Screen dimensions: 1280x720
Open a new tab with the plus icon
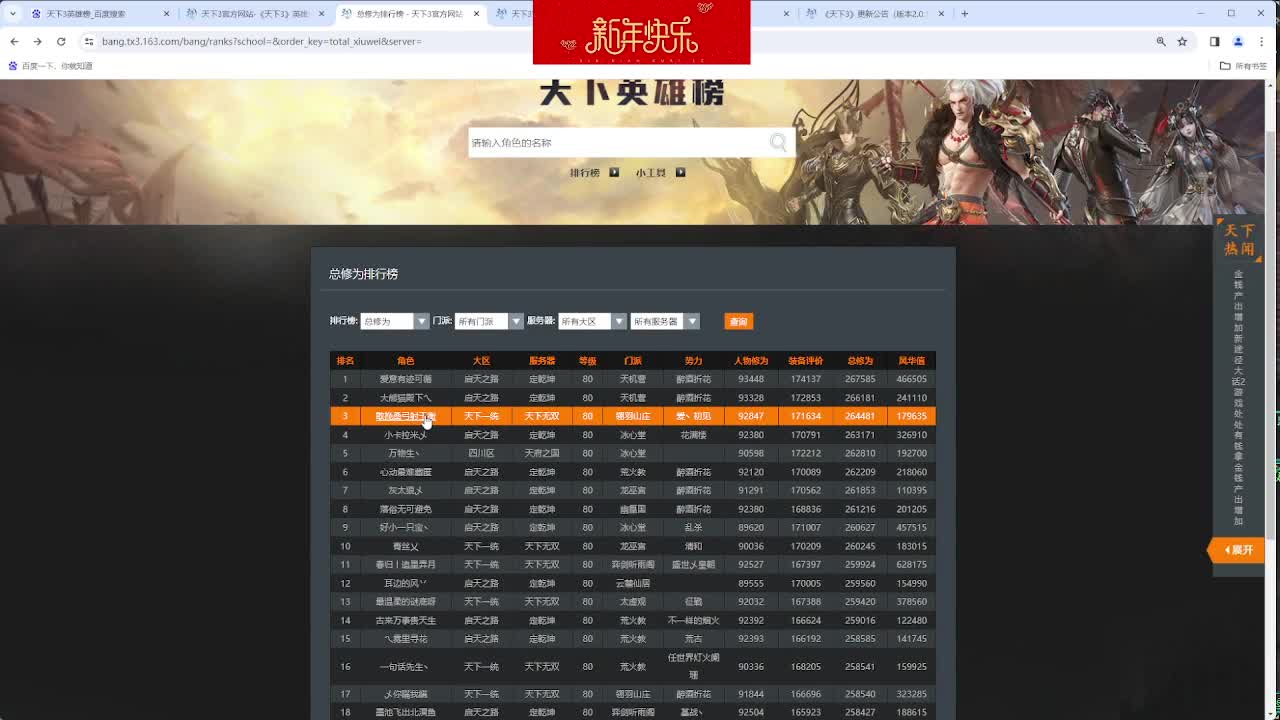(x=964, y=14)
